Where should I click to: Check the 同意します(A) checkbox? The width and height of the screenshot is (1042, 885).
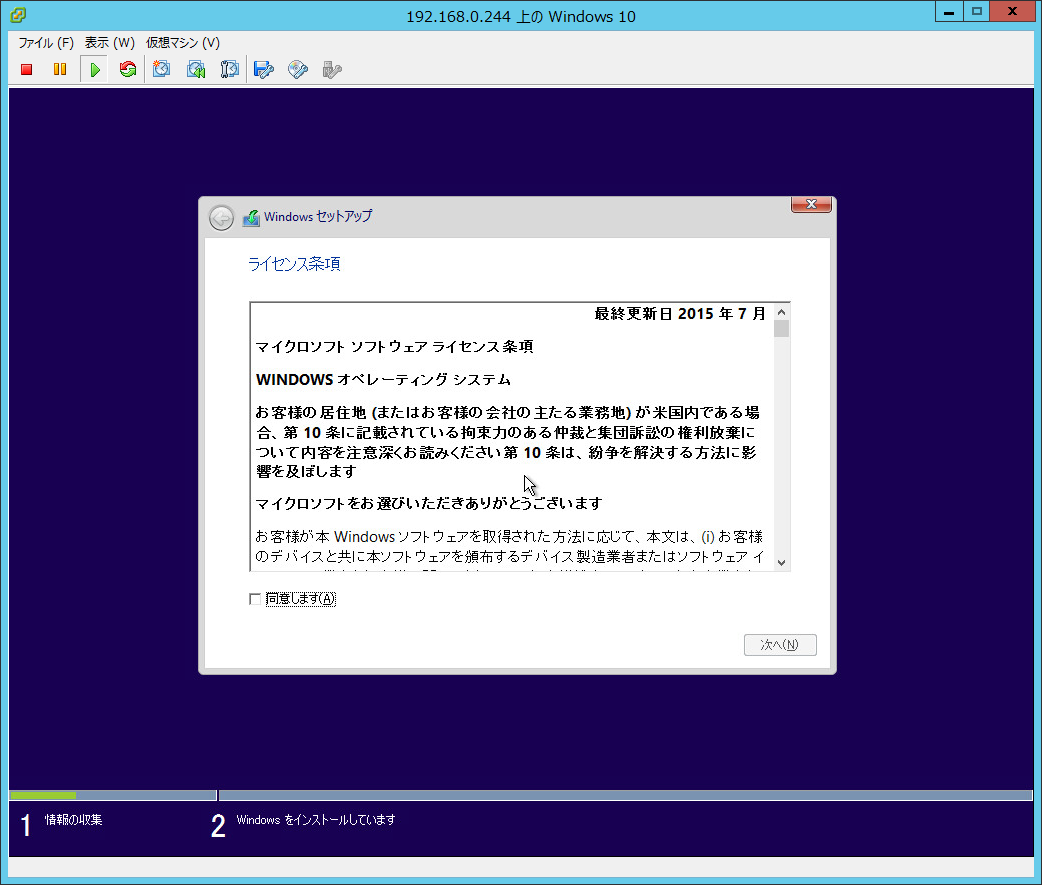click(x=255, y=599)
